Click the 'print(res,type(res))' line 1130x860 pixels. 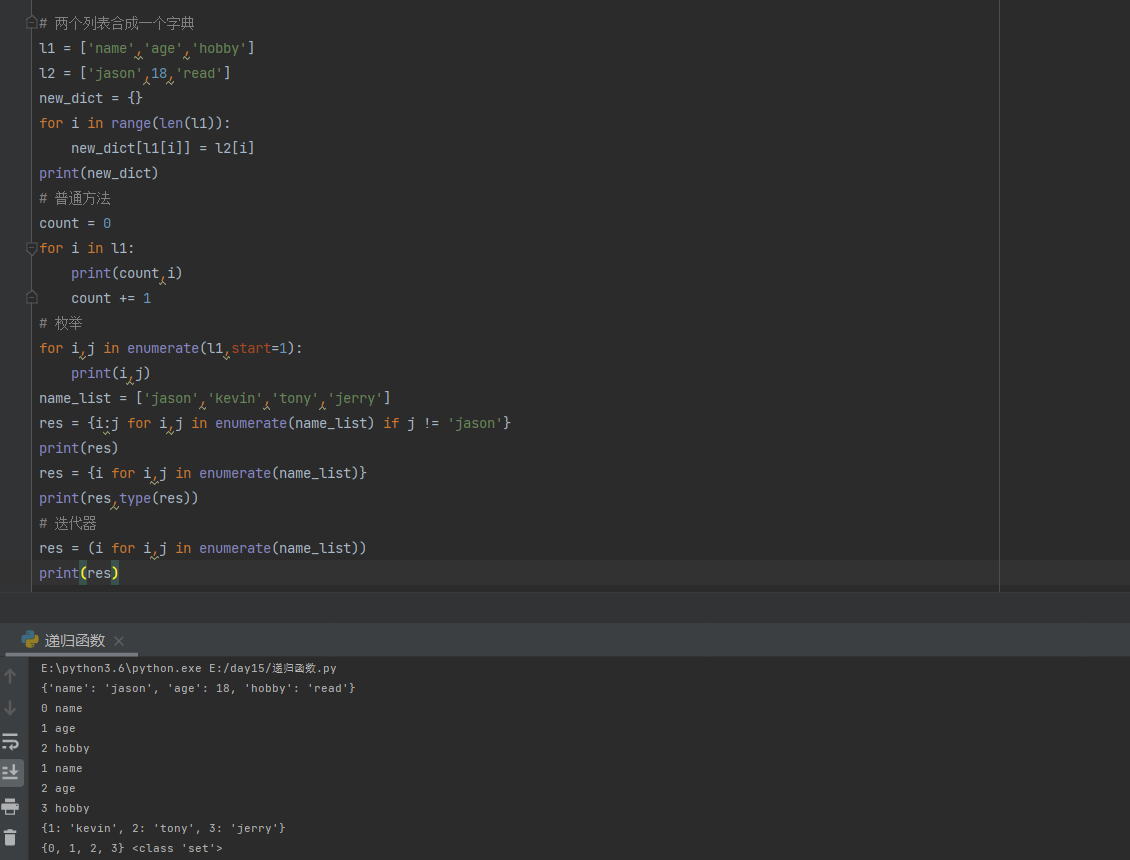119,498
